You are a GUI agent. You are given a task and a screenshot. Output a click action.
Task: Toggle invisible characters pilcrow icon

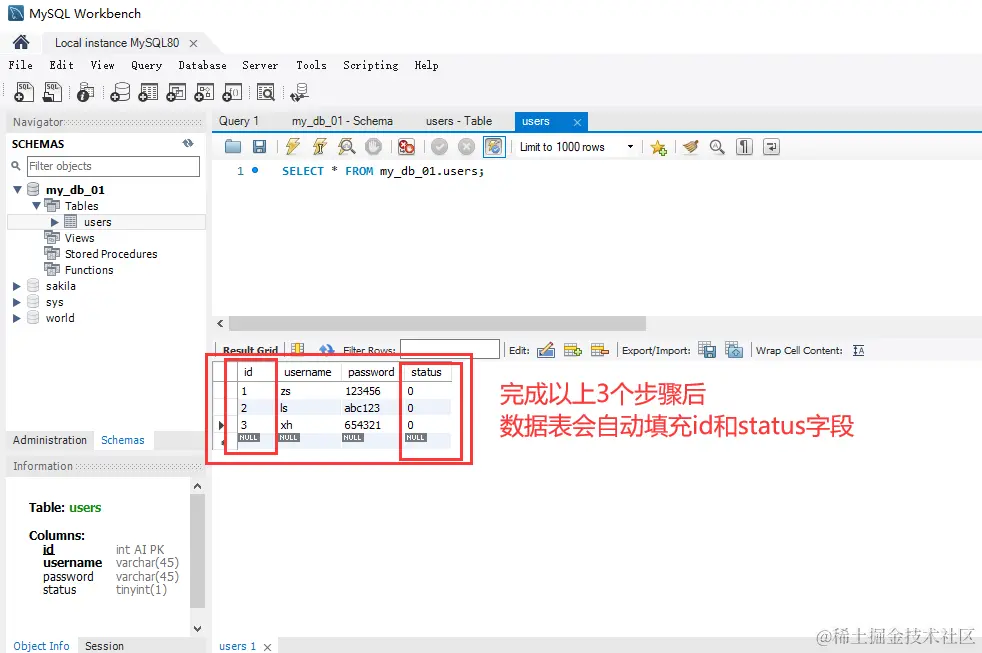click(744, 147)
